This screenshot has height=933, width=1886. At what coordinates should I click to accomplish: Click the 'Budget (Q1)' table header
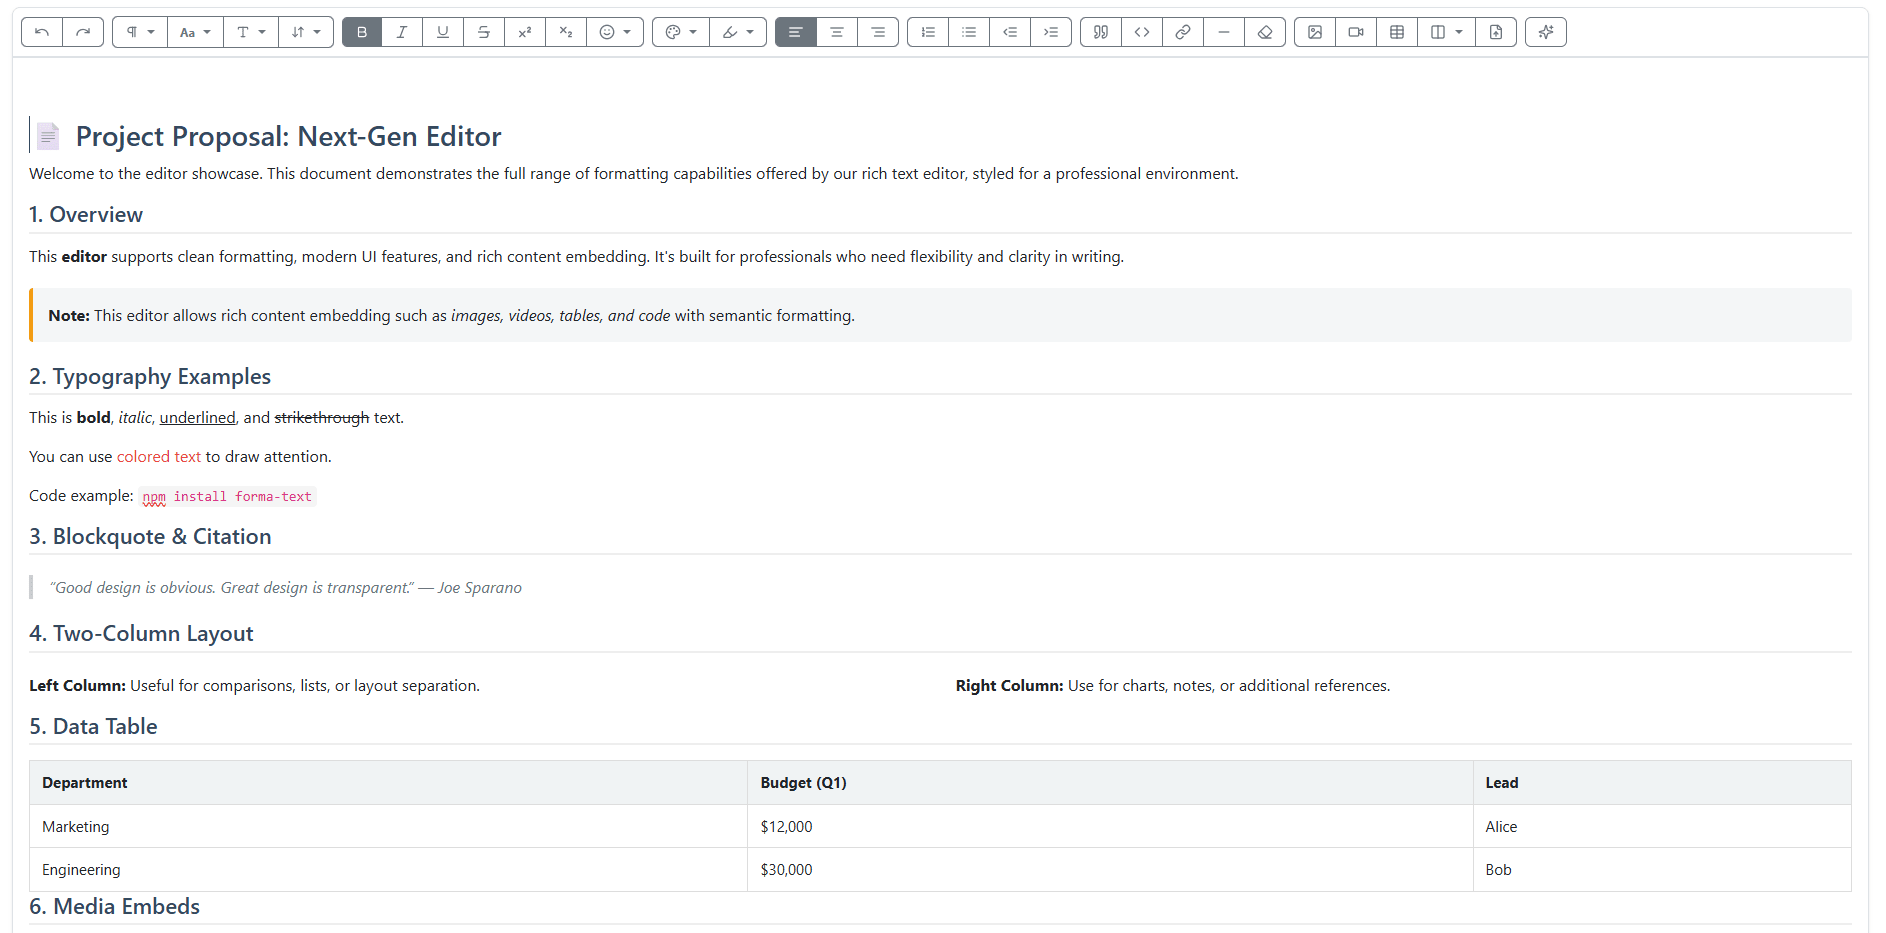pos(1110,782)
